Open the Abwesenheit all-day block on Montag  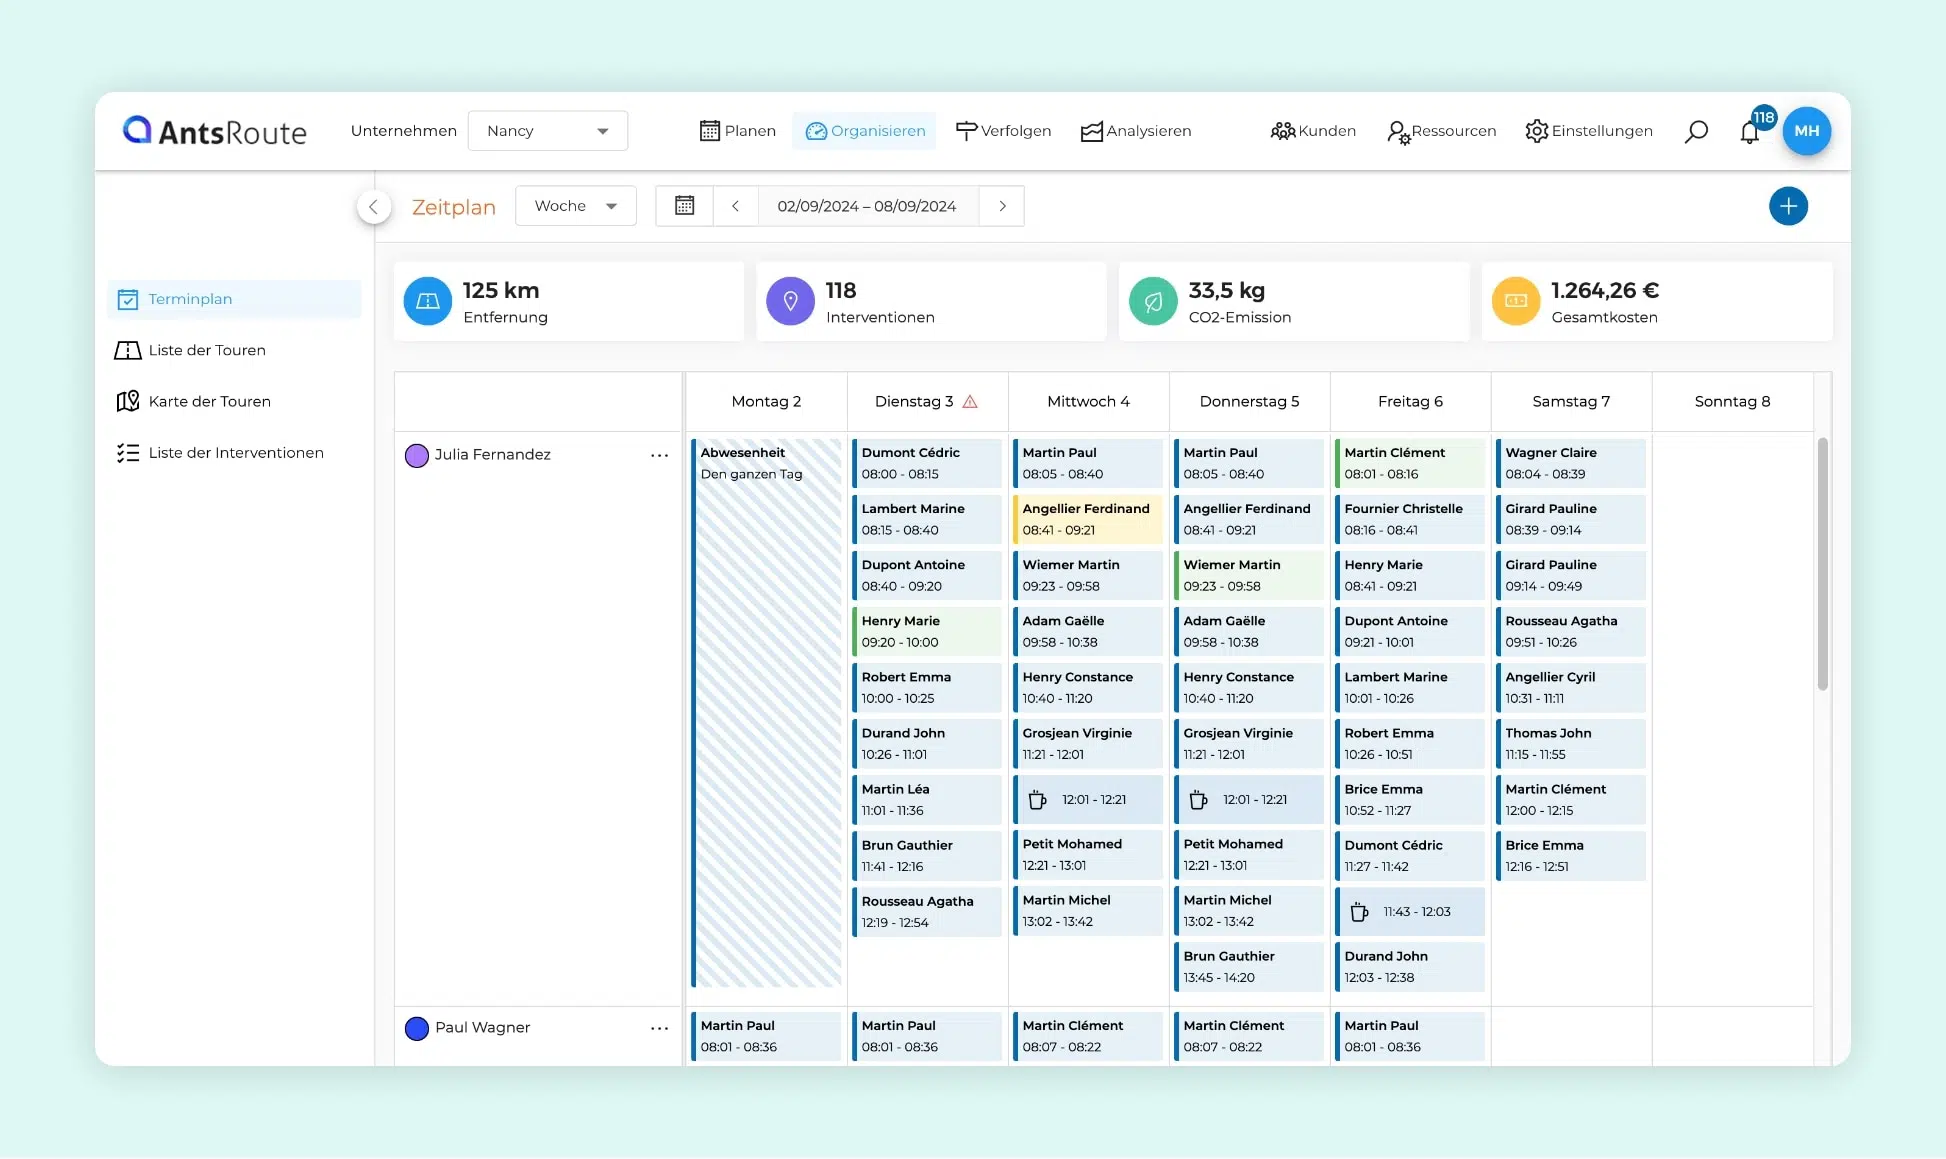[x=766, y=712]
